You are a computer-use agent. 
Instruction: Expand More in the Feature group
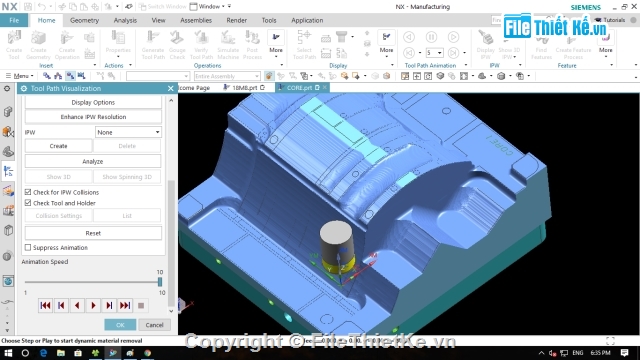(x=606, y=44)
